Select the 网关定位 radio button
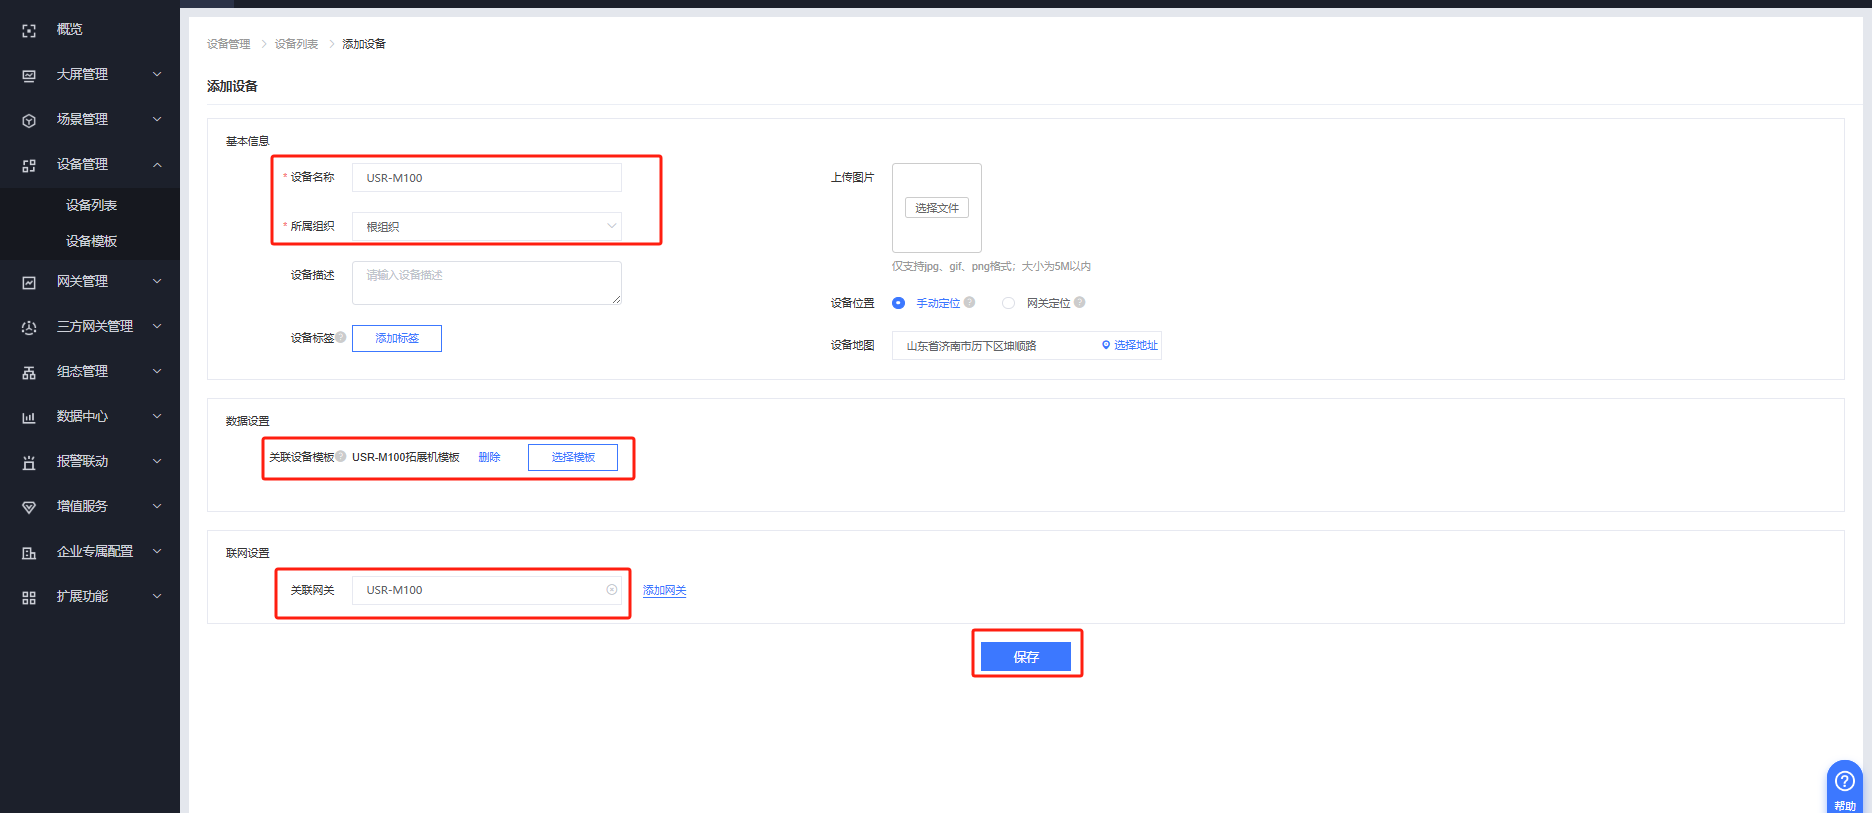 coord(1008,303)
